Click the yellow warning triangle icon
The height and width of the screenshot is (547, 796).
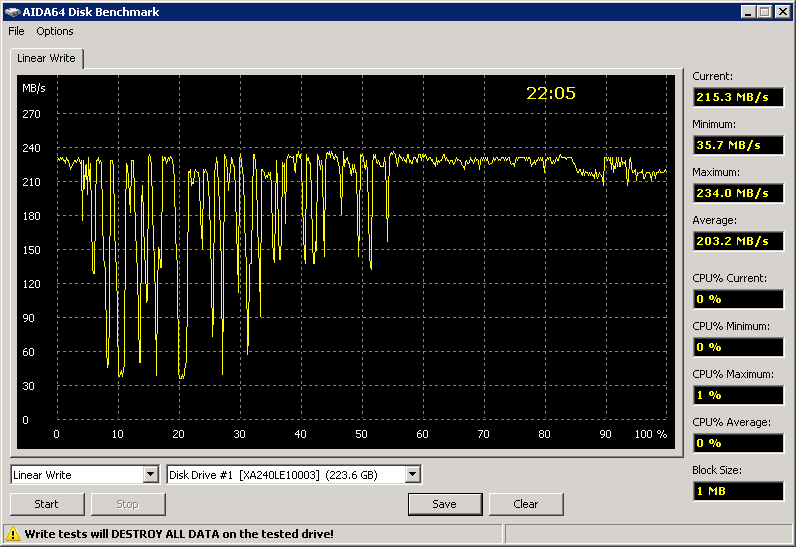pyautogui.click(x=13, y=534)
